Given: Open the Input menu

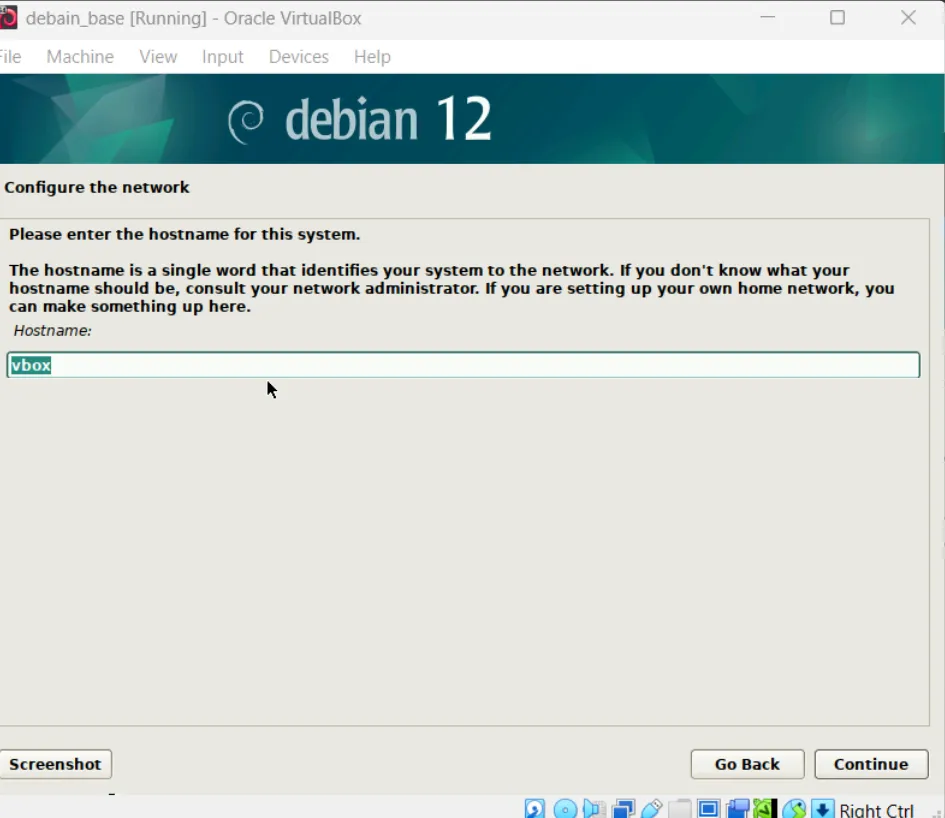Looking at the screenshot, I should [222, 57].
